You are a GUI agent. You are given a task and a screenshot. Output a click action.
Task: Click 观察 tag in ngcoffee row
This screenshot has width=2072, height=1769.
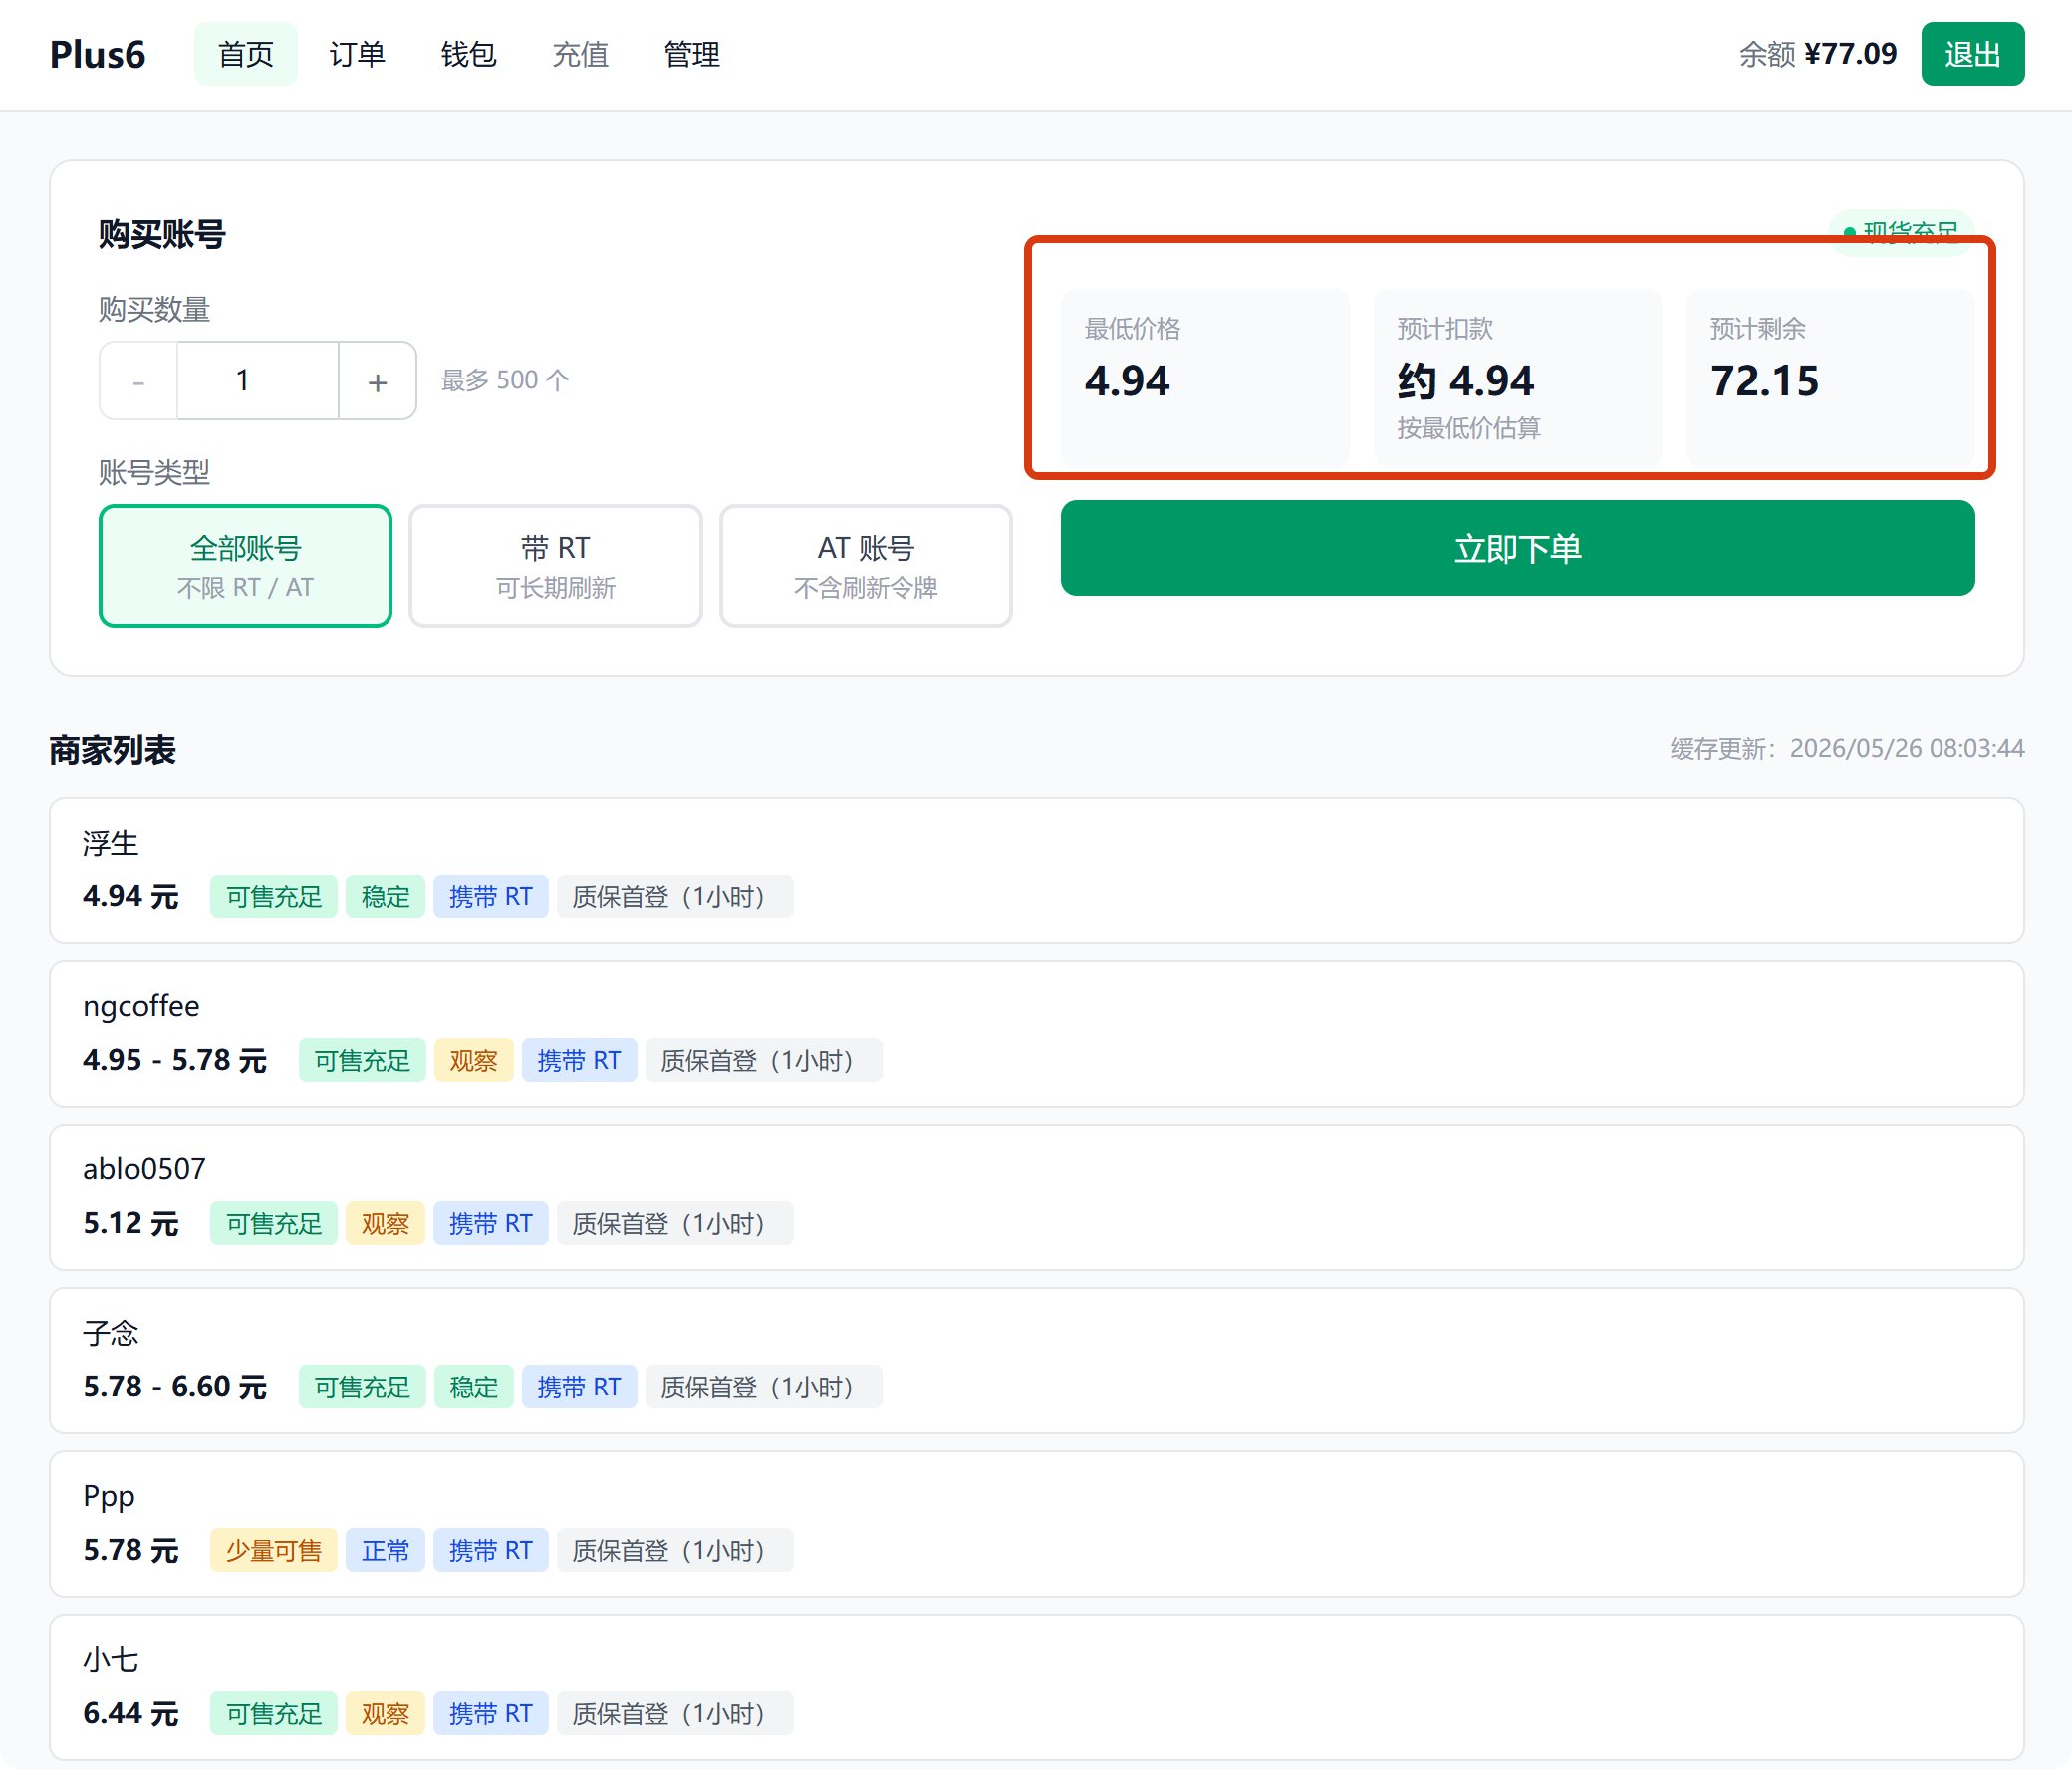click(x=473, y=1060)
